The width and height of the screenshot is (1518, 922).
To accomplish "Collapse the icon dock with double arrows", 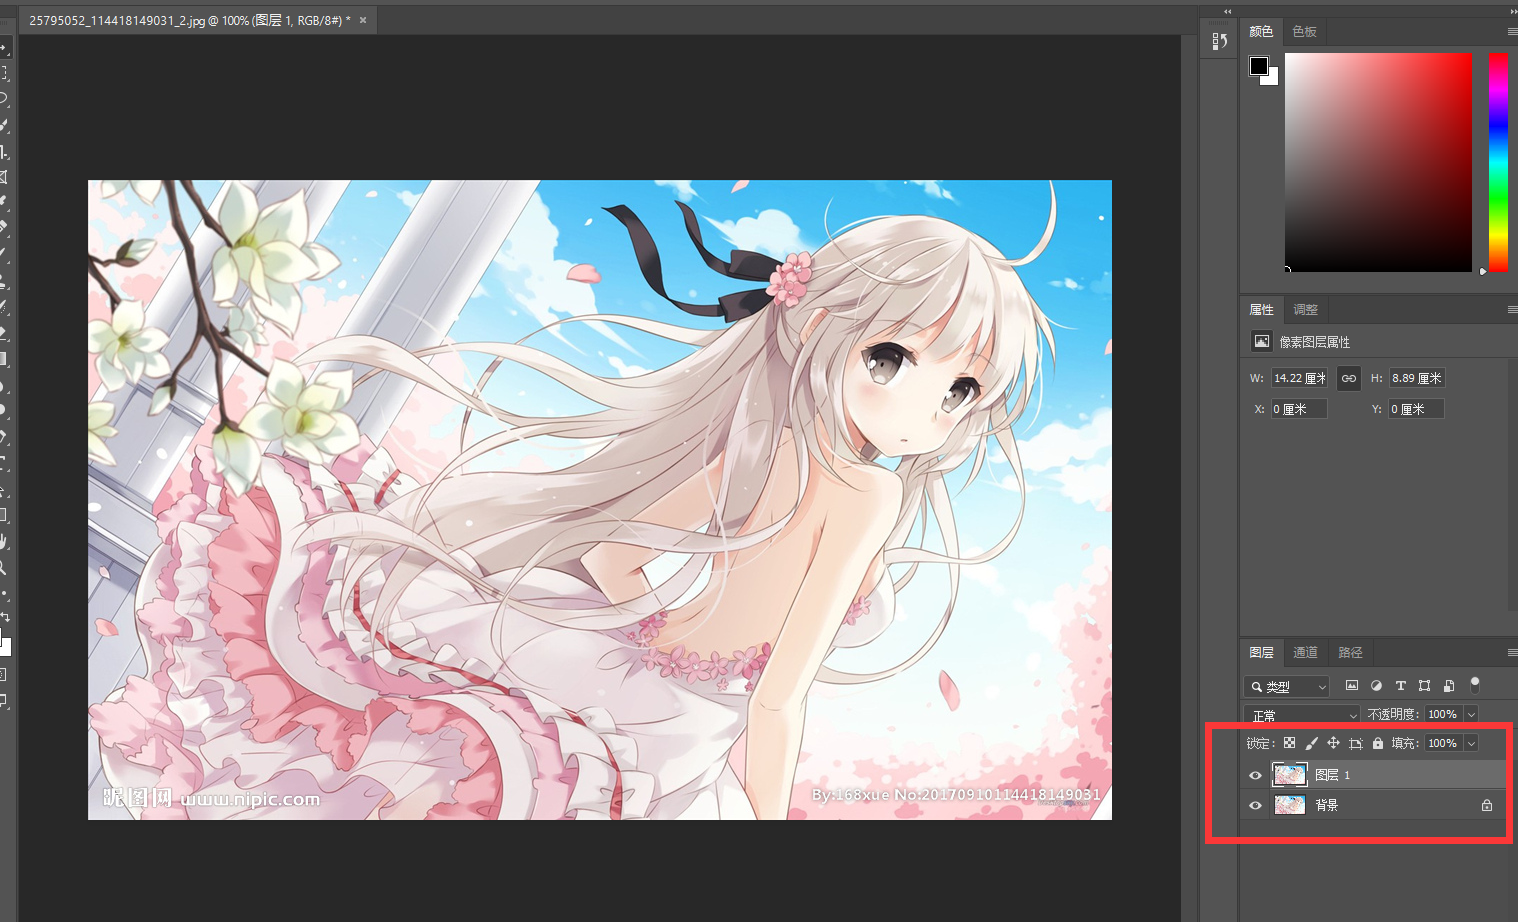I will click(1228, 12).
